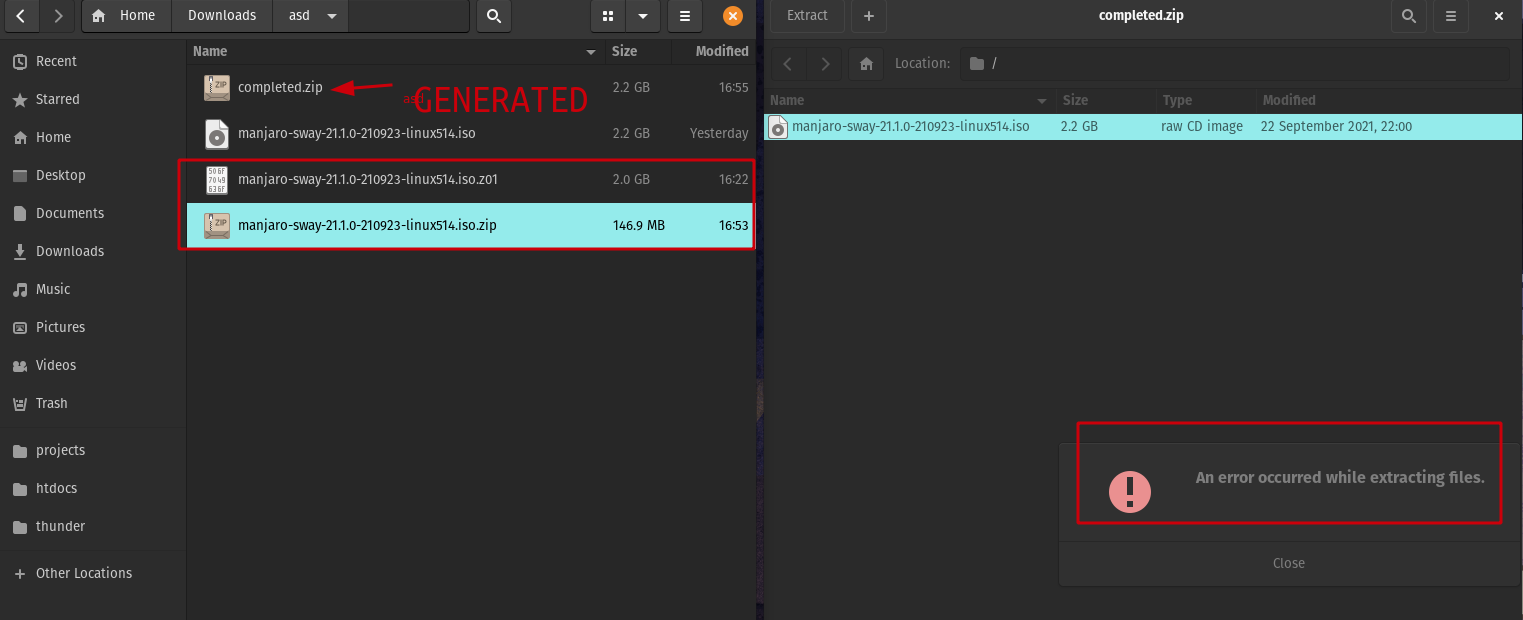Screen dimensions: 1523x620
Task: Click the zip icon of .iso.zip file
Action: pos(216,225)
